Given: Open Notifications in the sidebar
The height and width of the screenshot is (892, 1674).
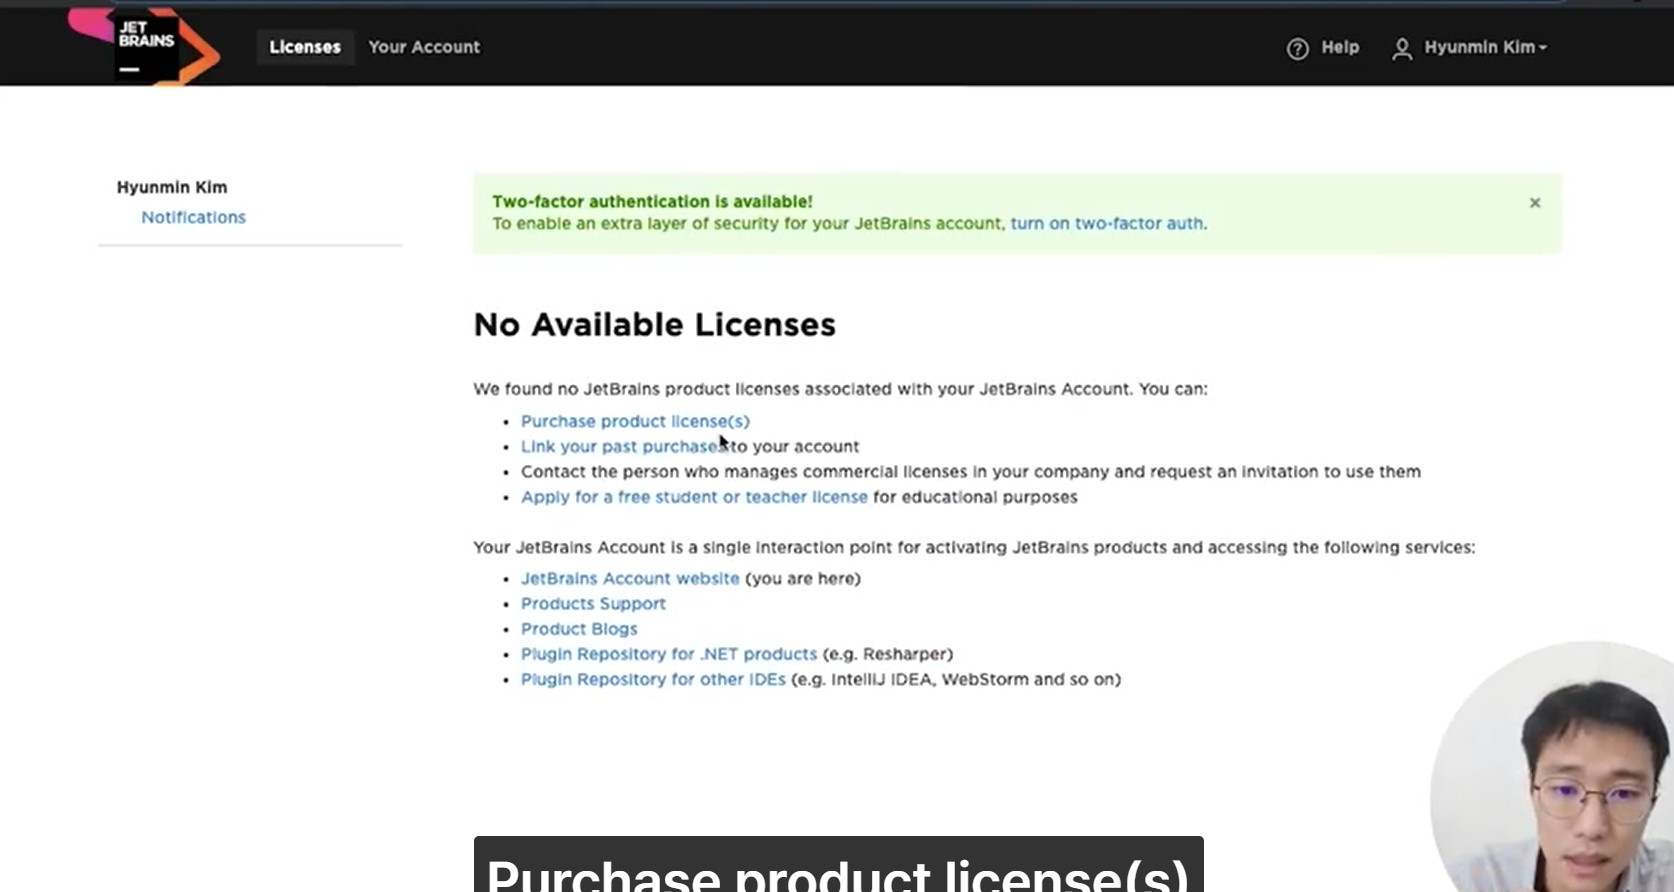Looking at the screenshot, I should pos(193,217).
